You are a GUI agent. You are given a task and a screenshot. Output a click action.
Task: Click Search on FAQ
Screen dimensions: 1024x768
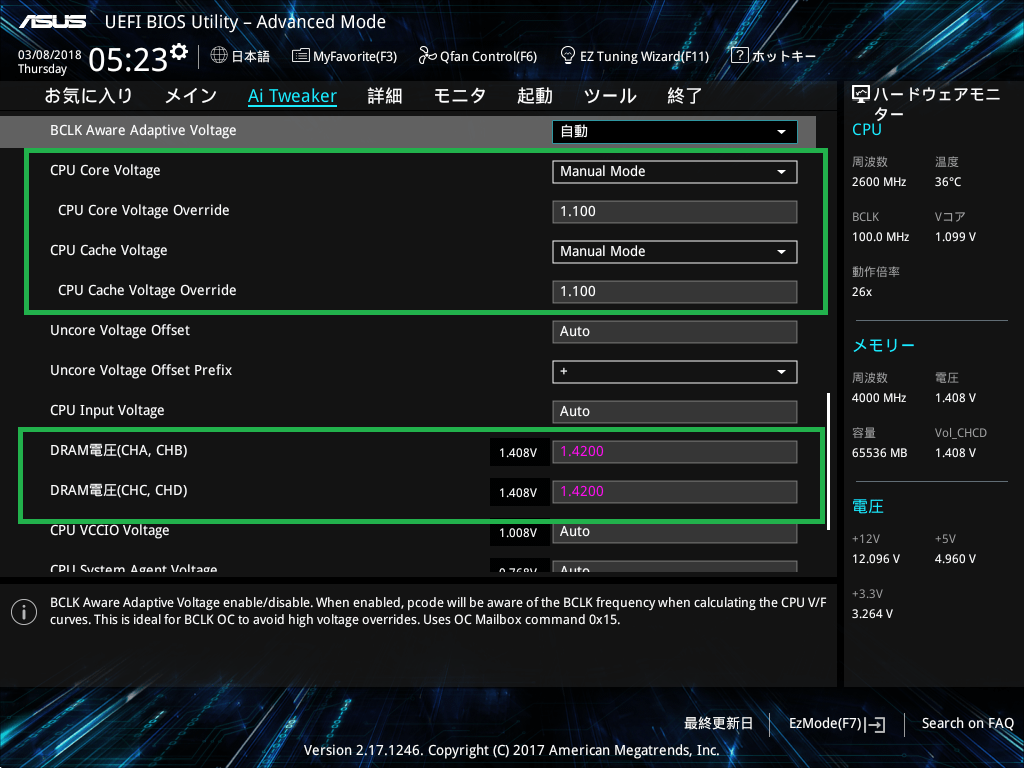pos(968,724)
